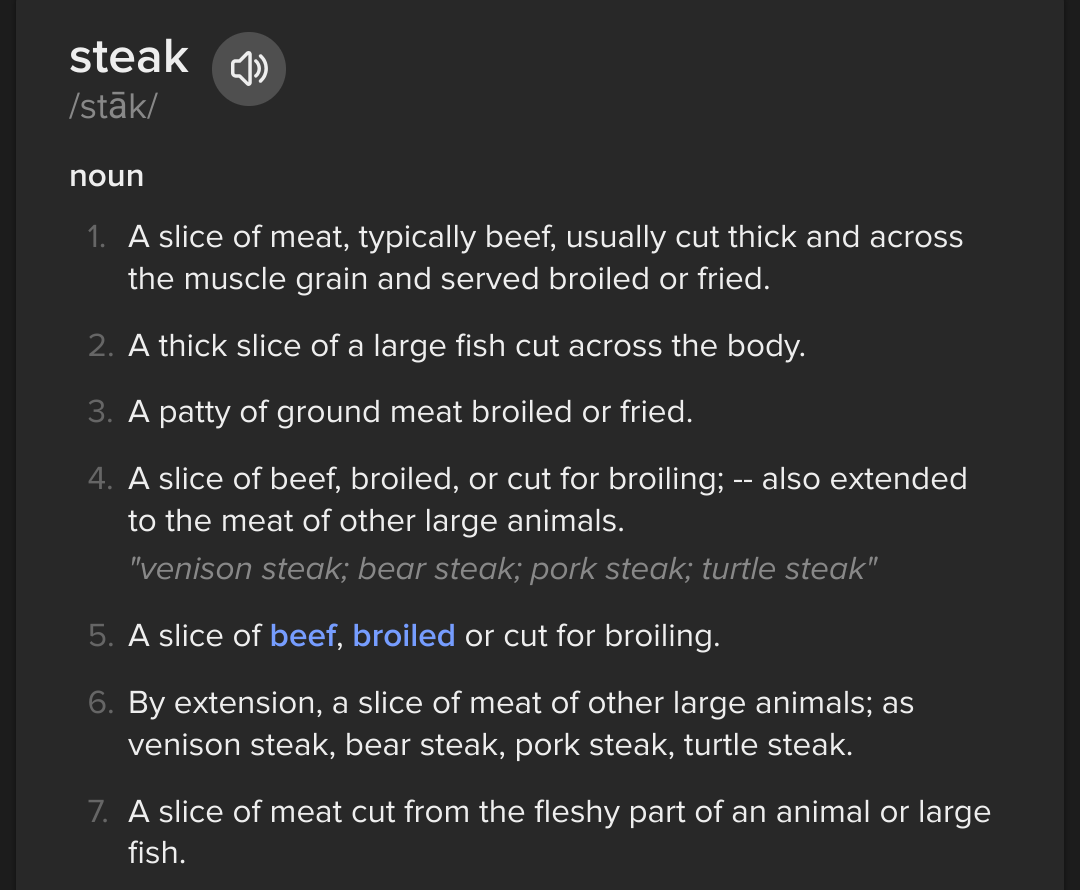This screenshot has width=1080, height=890.
Task: Click the 'By extension' definition six
Action: point(520,723)
